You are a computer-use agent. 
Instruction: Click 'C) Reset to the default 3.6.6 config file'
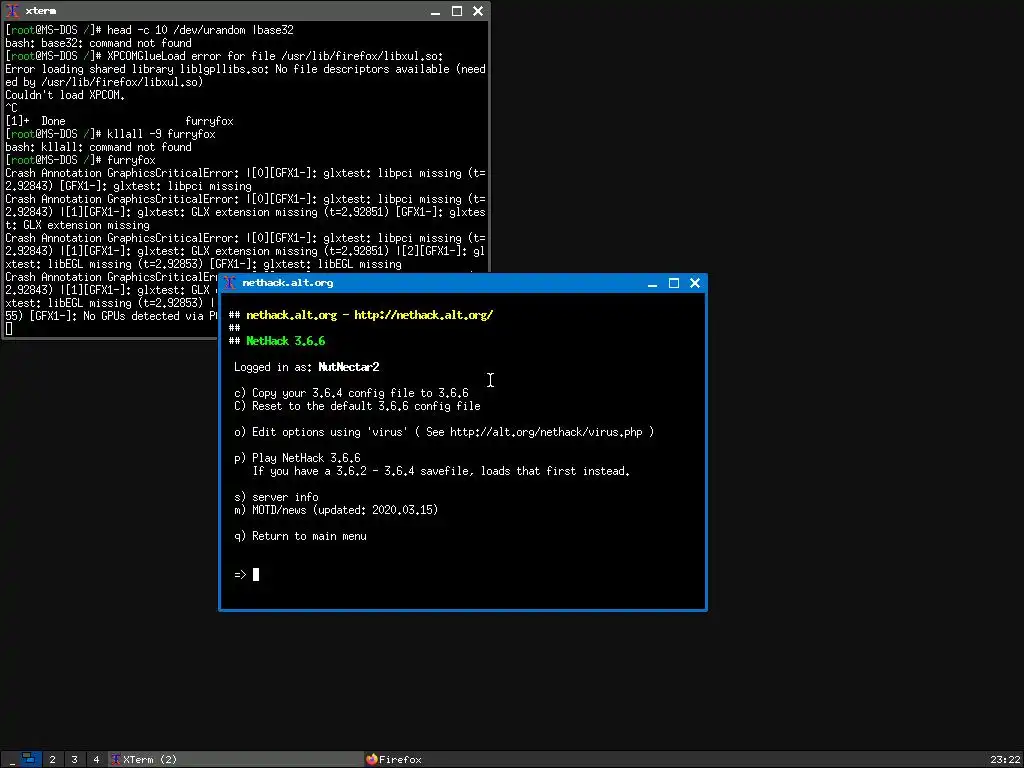point(357,406)
